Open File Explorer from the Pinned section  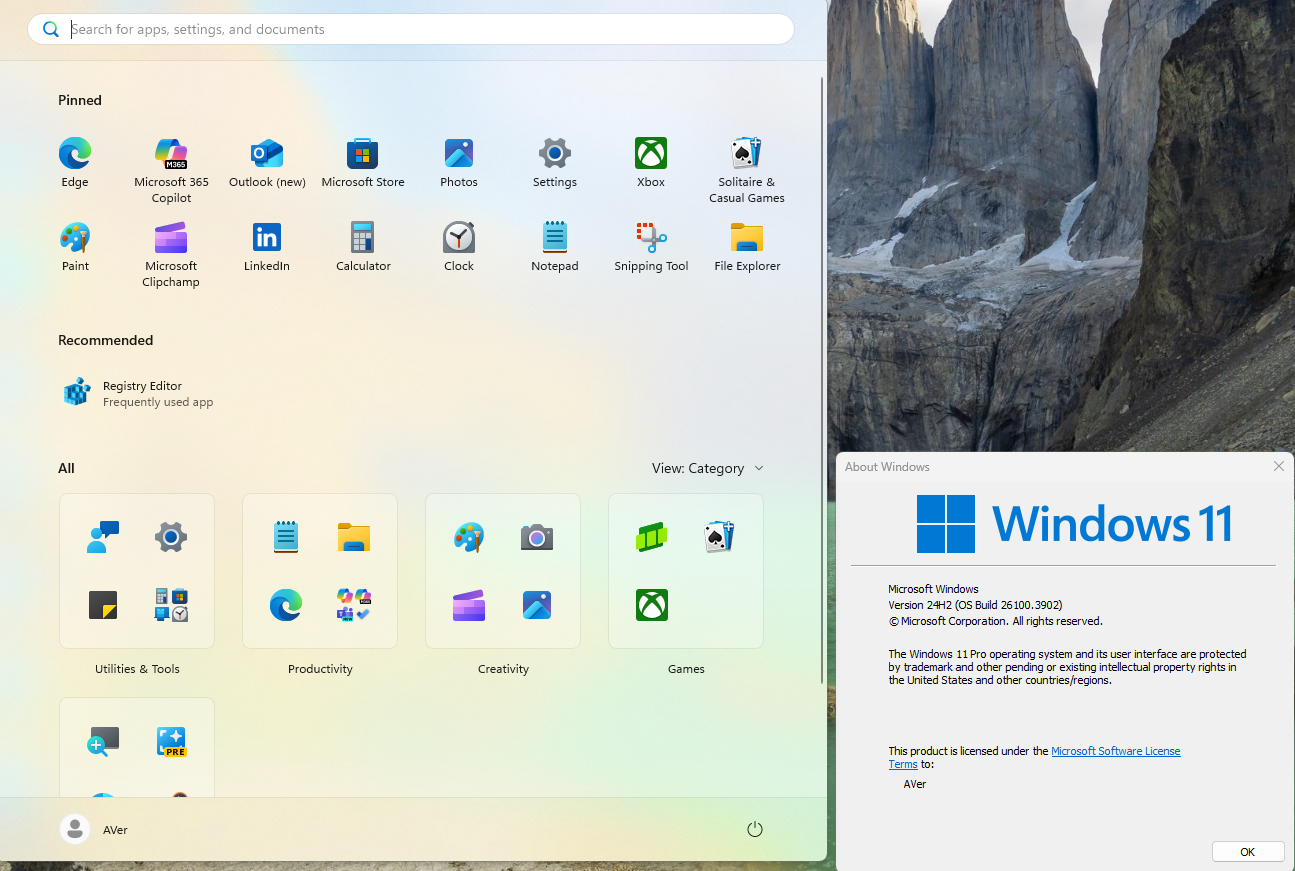point(747,247)
